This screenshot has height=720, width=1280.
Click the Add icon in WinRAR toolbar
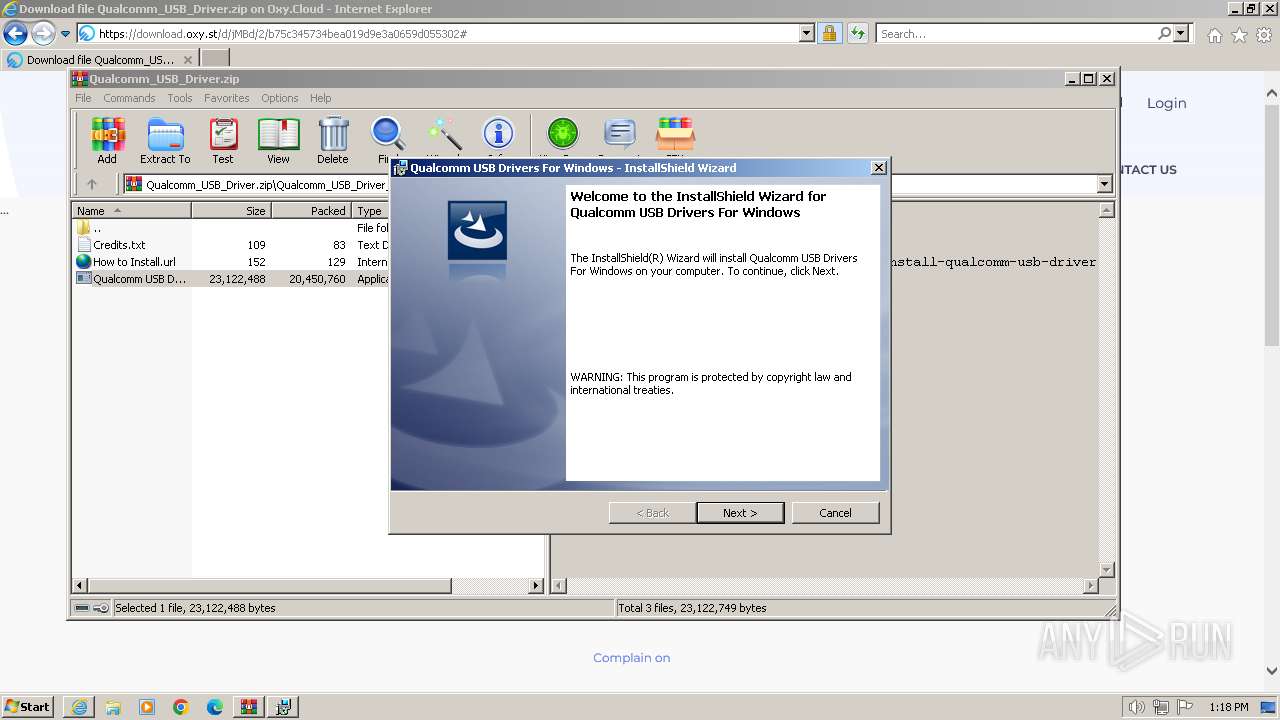107,141
